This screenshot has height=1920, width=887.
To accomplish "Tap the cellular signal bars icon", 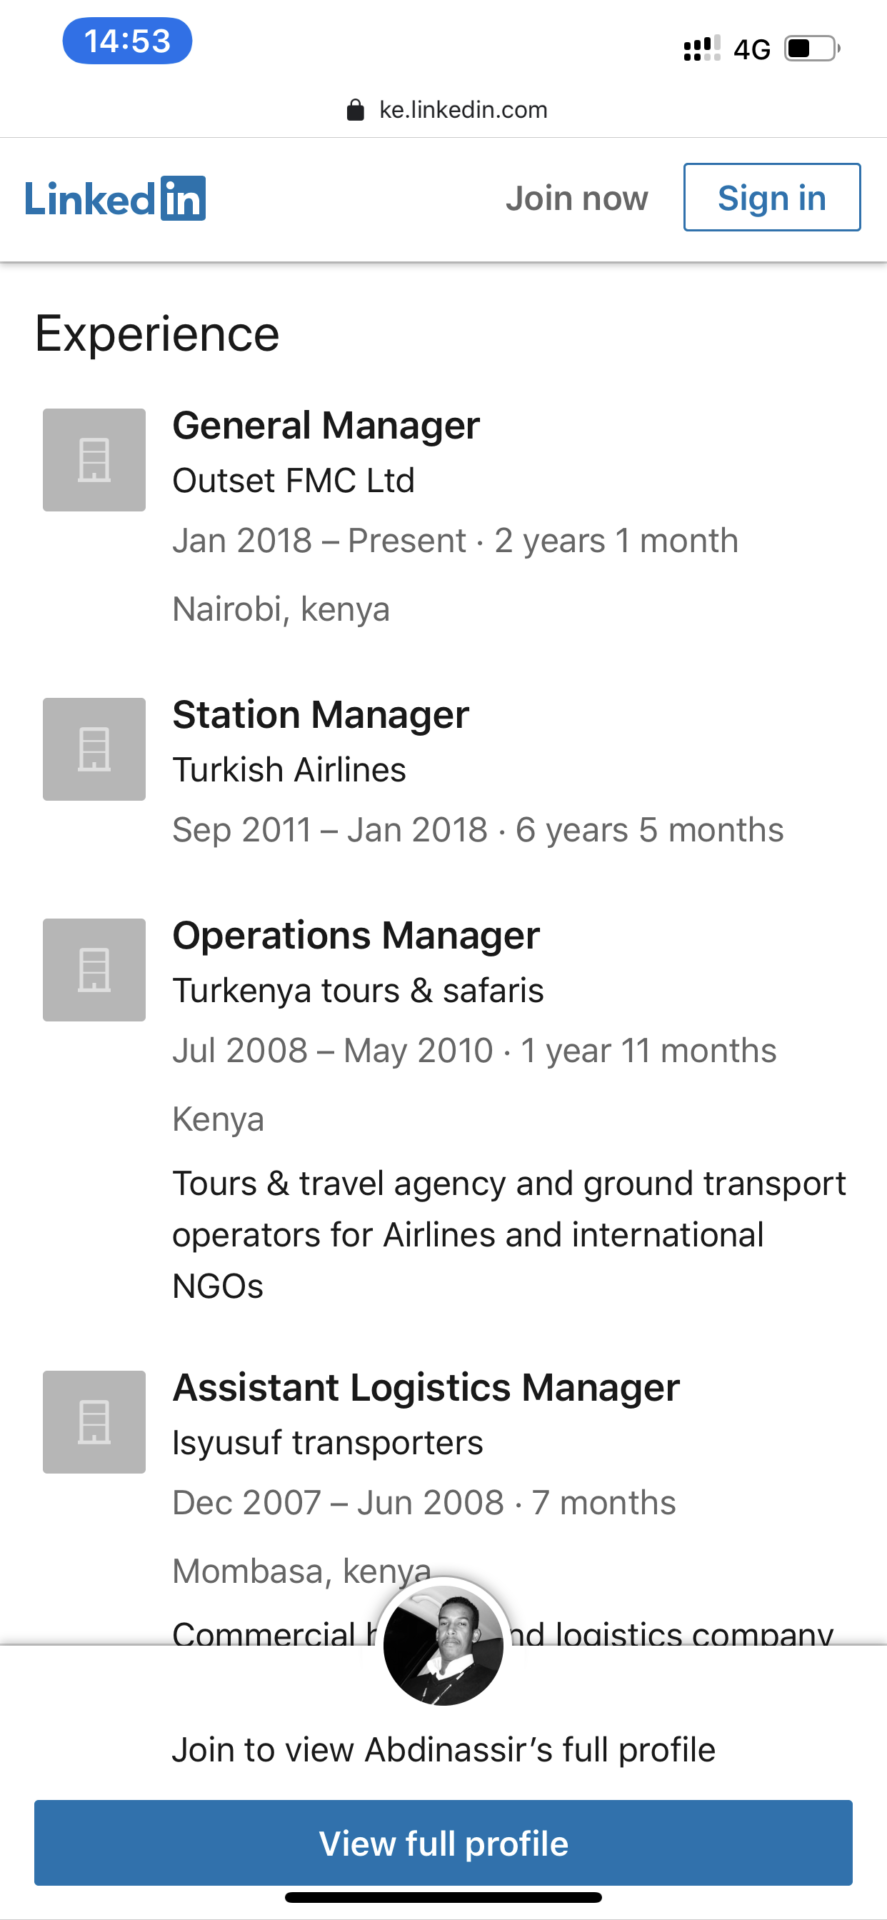I will coord(701,48).
